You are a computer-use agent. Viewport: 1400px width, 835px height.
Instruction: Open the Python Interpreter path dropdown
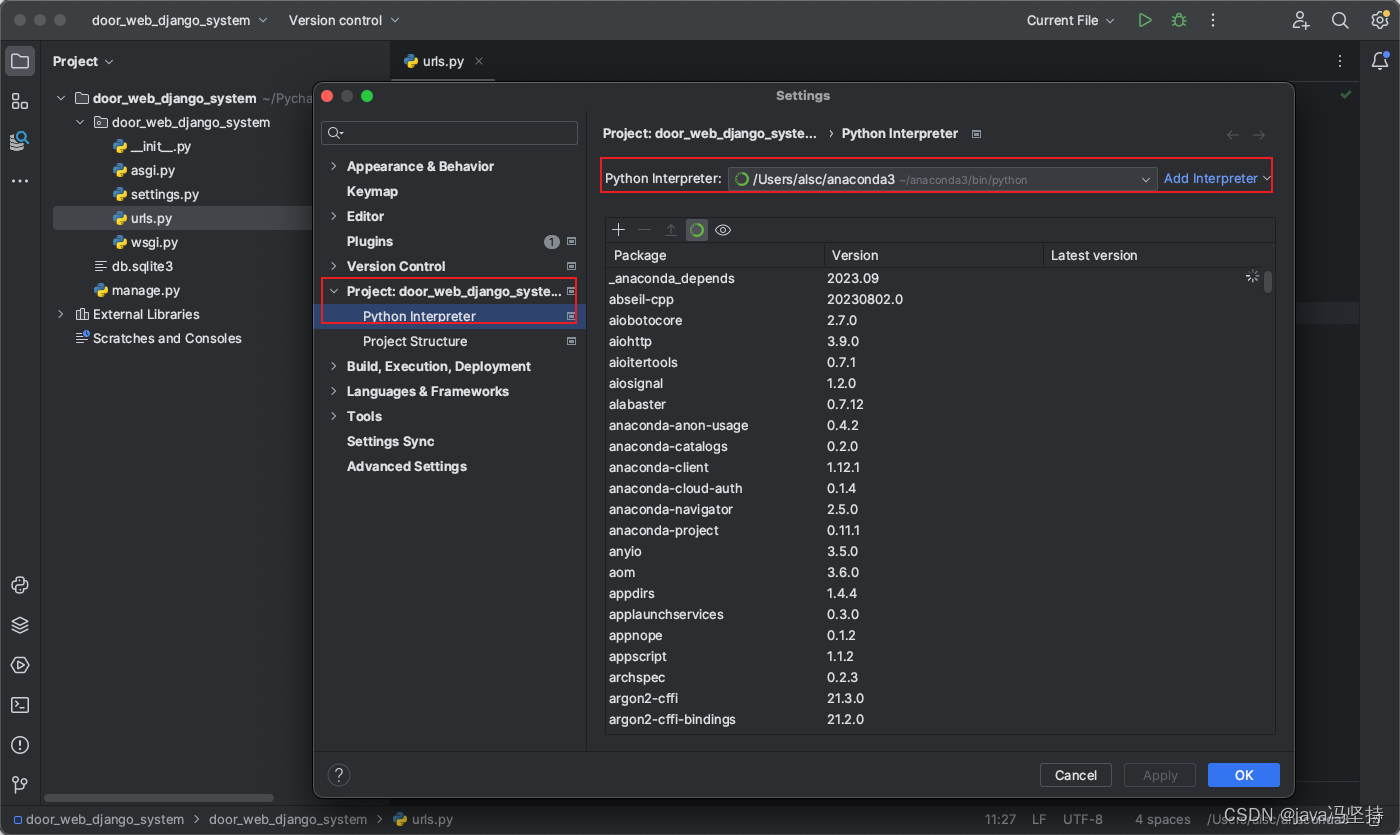click(x=1146, y=179)
